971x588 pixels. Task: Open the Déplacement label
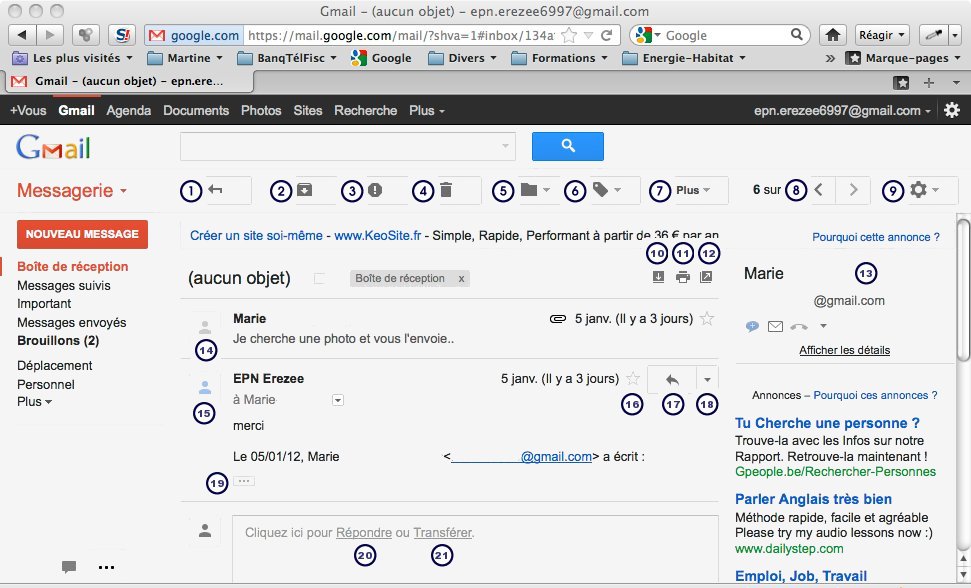pyautogui.click(x=54, y=365)
